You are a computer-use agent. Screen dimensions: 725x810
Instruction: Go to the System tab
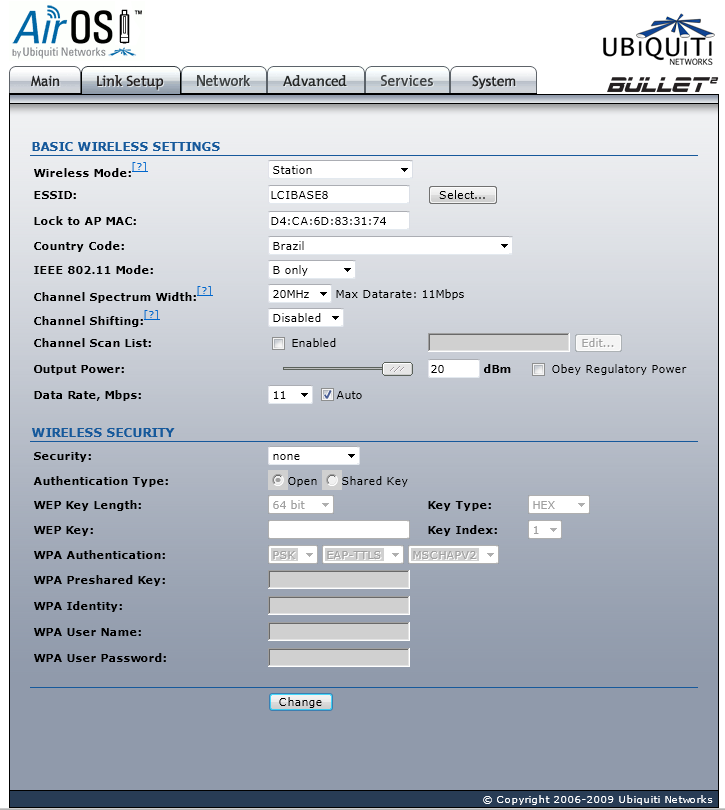(493, 81)
